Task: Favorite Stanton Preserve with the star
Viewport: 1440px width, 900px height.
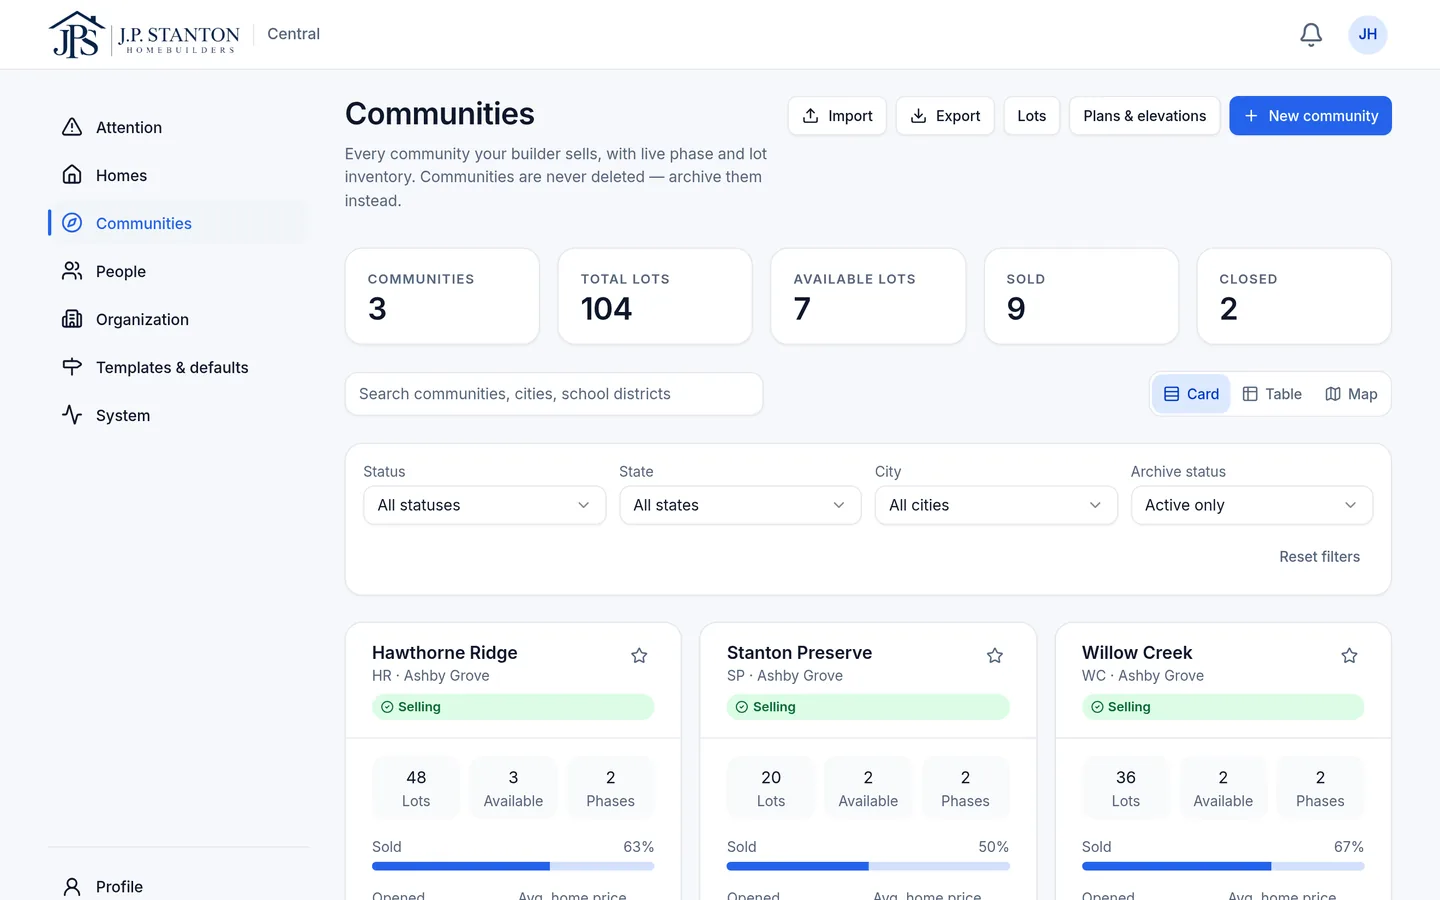Action: pyautogui.click(x=994, y=656)
